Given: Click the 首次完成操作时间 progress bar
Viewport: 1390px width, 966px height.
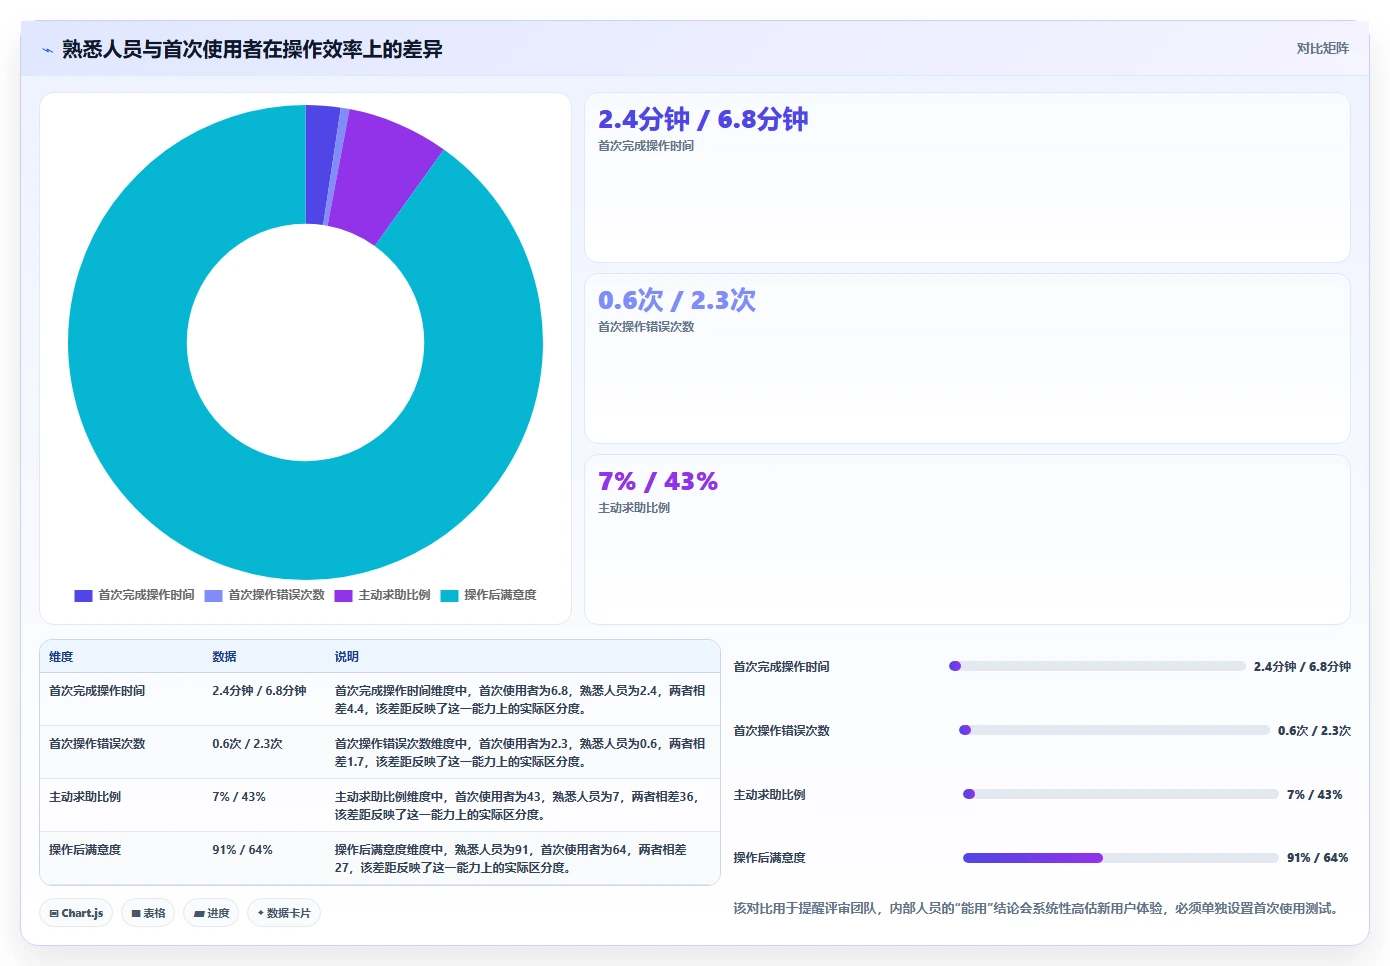Looking at the screenshot, I should coord(1097,666).
